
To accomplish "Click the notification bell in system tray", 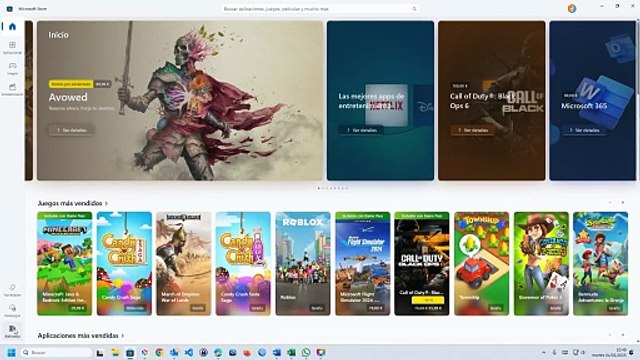I will pos(632,352).
